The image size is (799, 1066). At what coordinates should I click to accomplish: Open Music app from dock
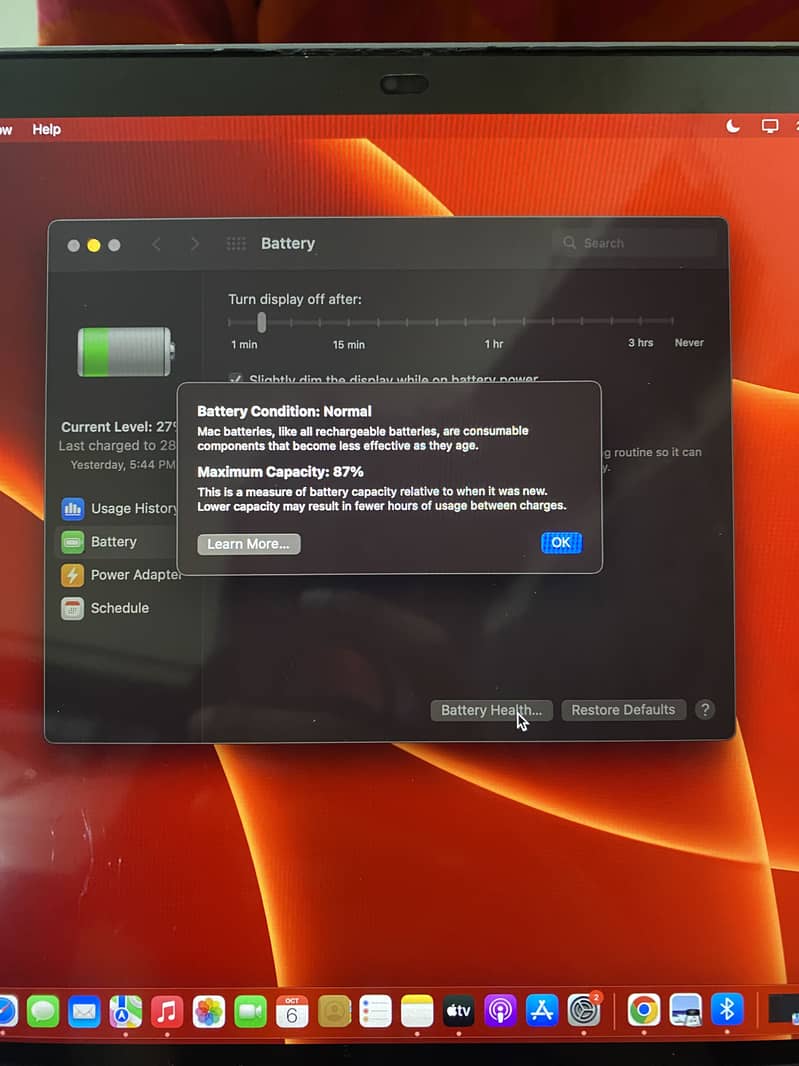tap(167, 1012)
